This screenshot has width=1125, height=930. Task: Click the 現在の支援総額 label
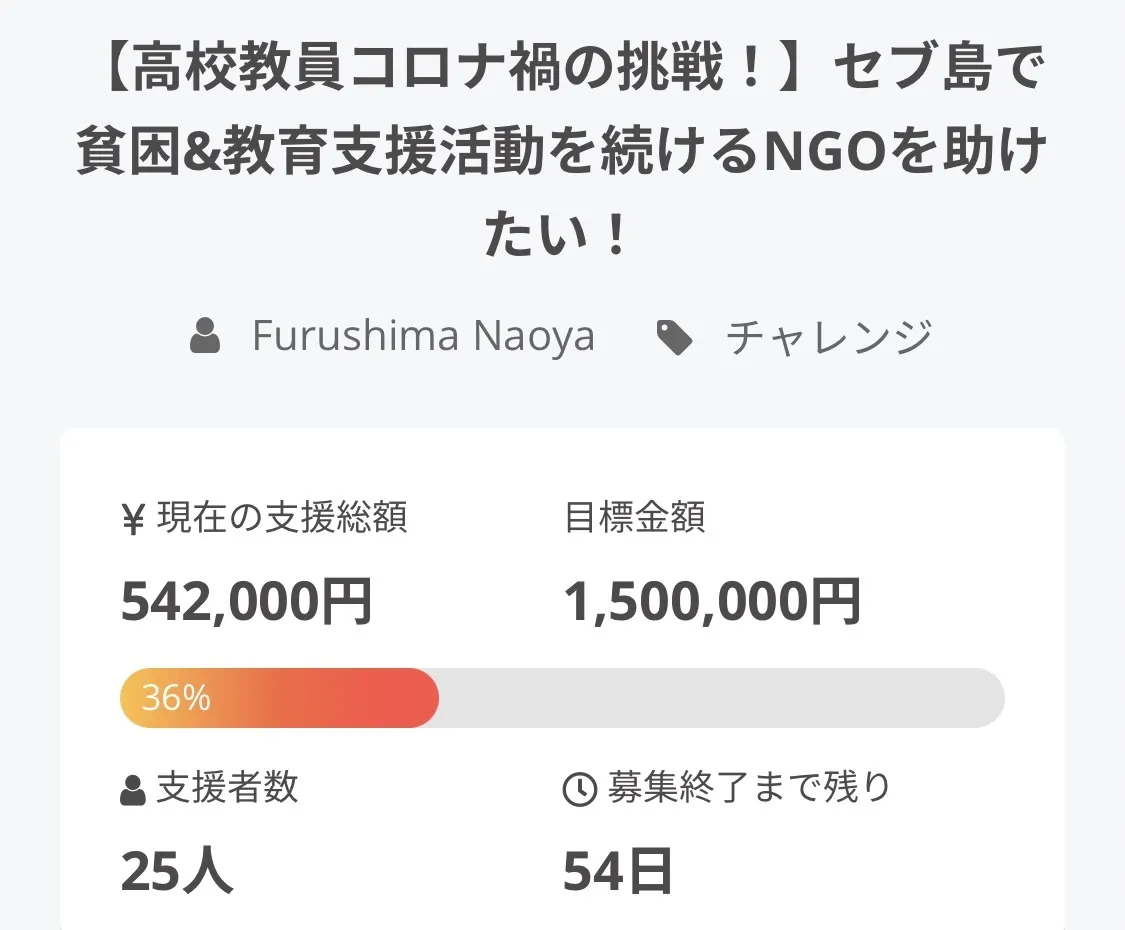(x=282, y=518)
